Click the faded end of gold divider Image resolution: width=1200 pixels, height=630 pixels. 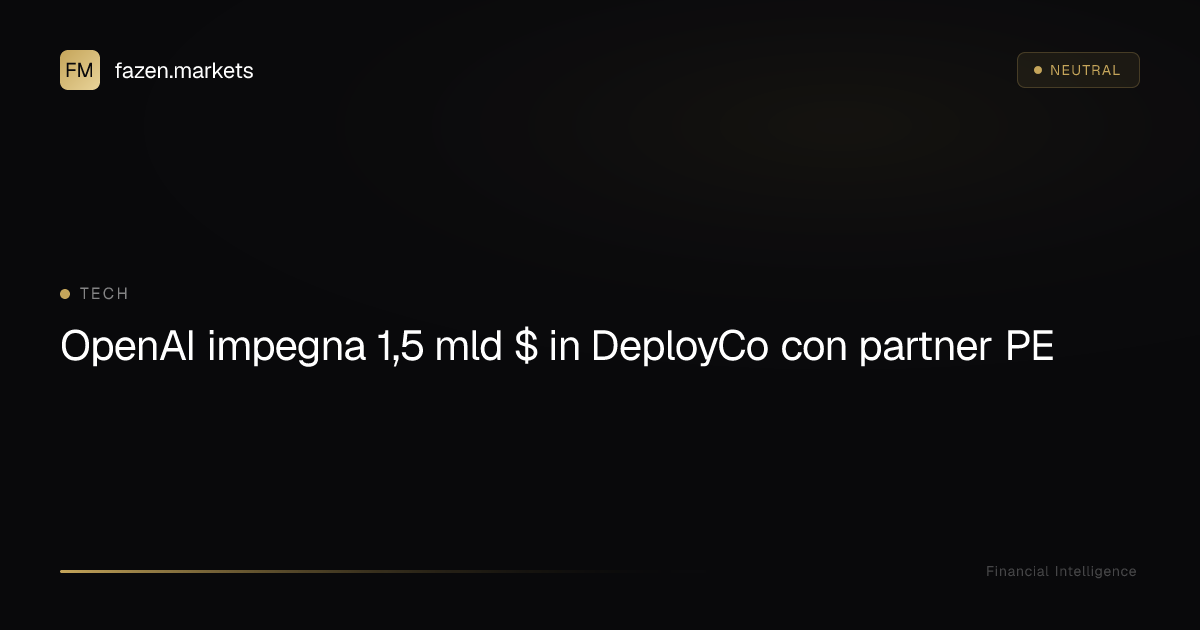600,571
